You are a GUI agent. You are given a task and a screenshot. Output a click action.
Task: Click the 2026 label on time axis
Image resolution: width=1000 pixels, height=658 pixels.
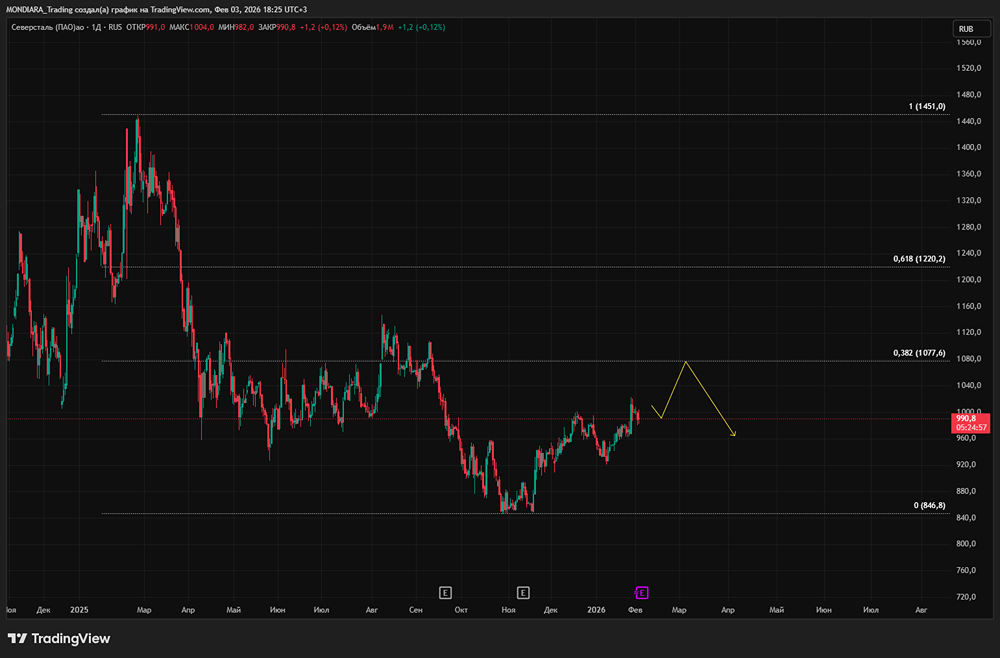pyautogui.click(x=596, y=609)
